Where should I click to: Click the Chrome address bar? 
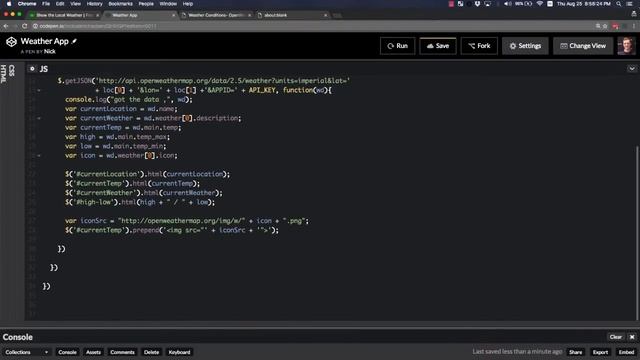coord(312,26)
